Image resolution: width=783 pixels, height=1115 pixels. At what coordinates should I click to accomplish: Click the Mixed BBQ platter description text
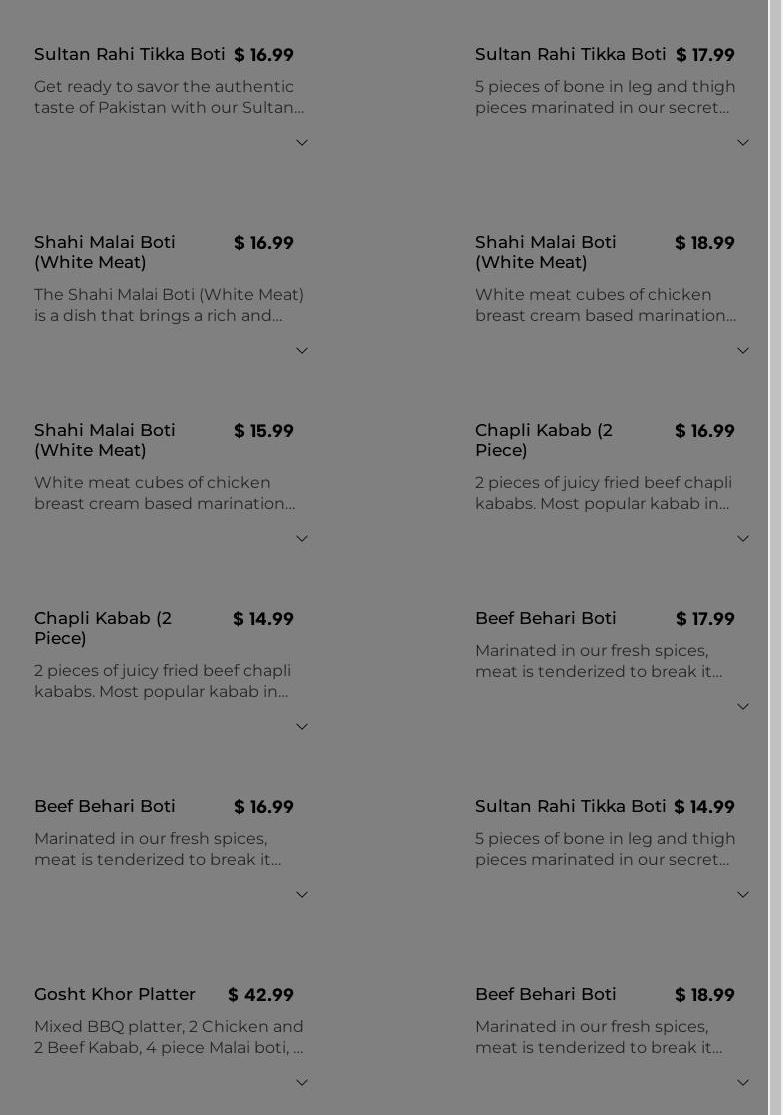point(169,1037)
